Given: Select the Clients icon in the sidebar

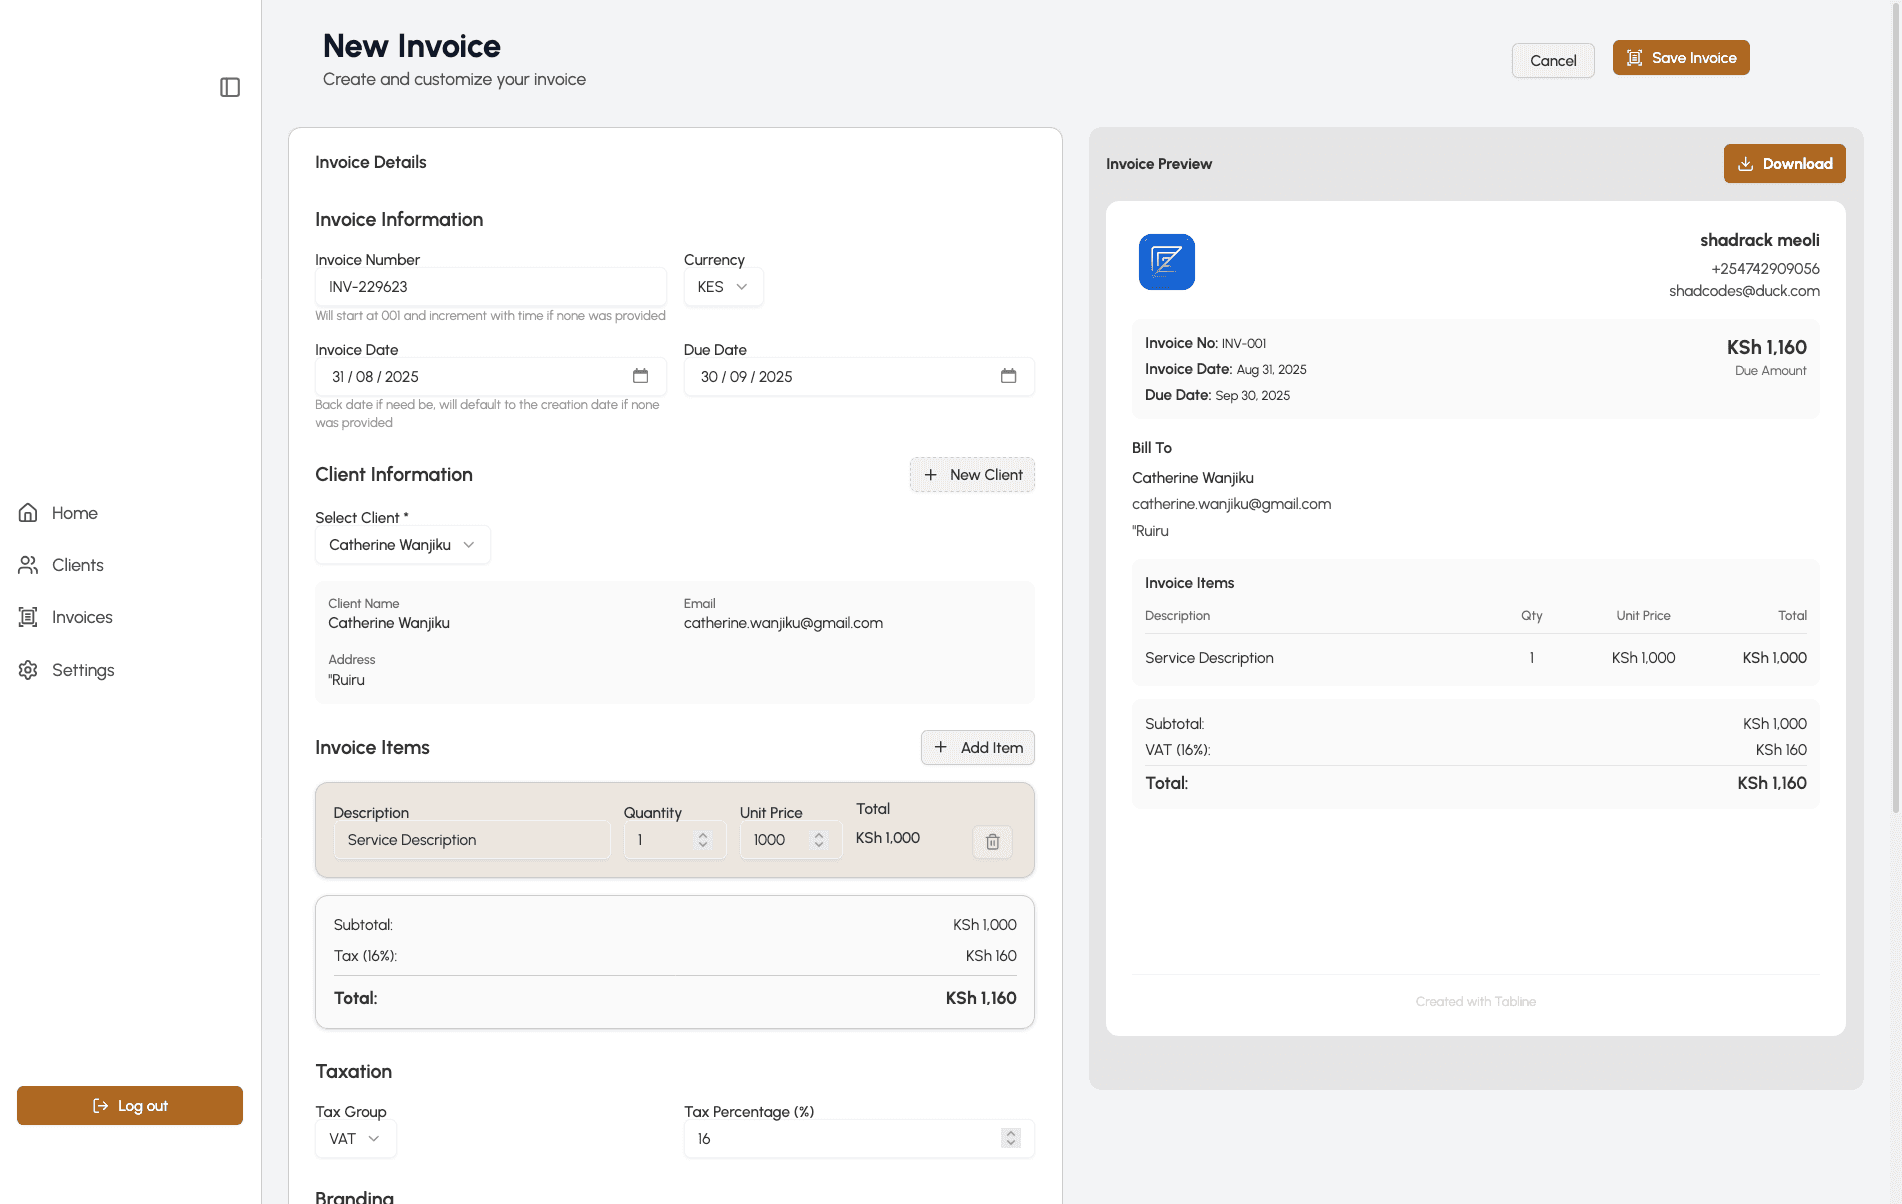Looking at the screenshot, I should click(29, 564).
